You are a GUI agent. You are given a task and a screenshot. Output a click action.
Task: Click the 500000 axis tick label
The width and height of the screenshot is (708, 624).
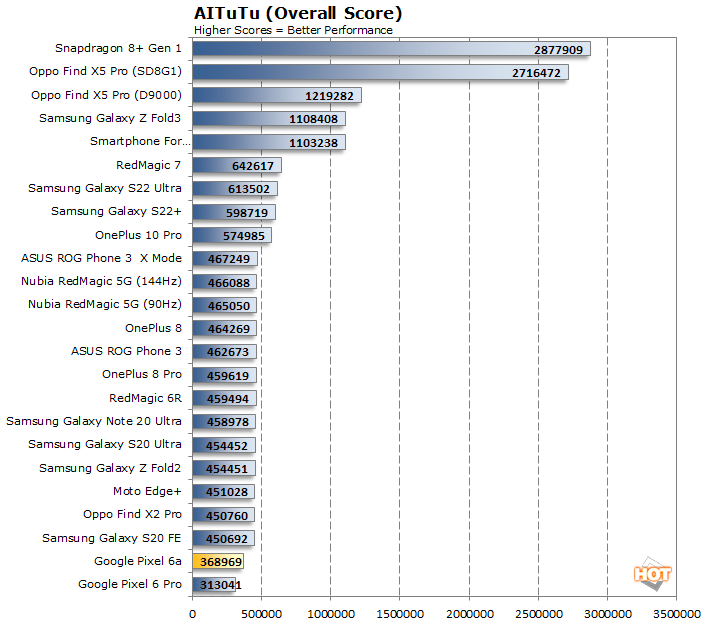click(261, 614)
